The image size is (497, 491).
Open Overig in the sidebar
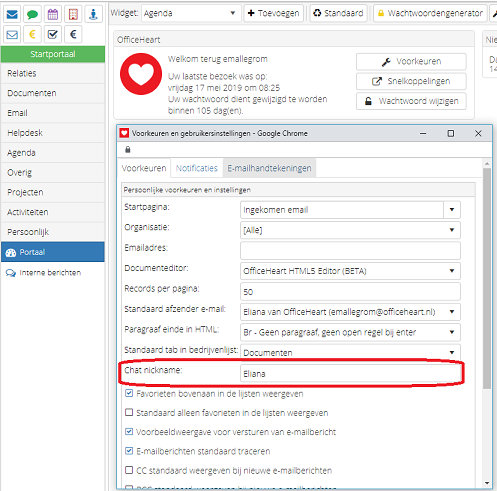(x=53, y=173)
